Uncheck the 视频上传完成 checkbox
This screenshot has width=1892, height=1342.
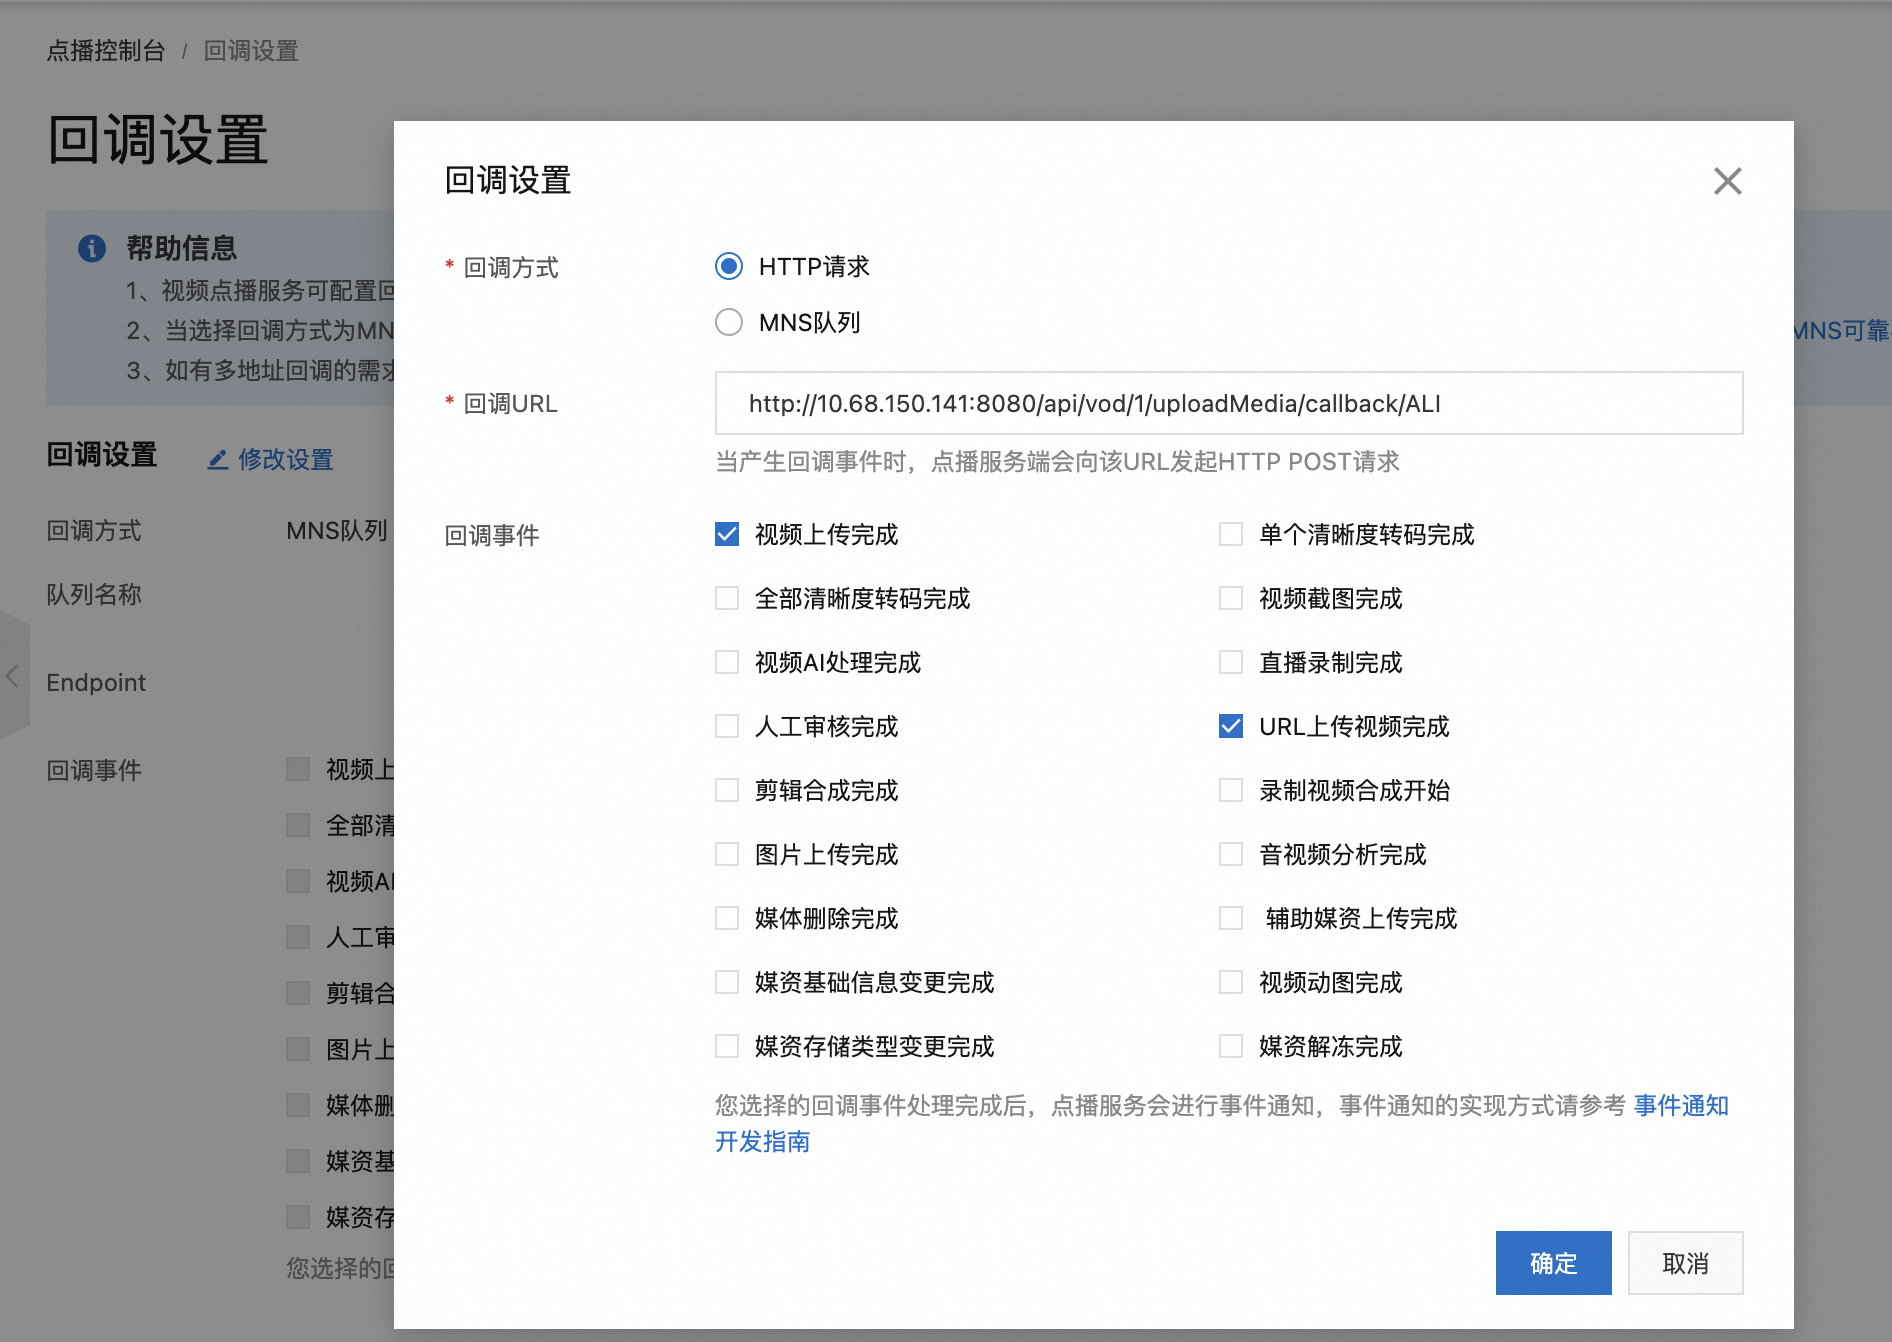[x=727, y=534]
